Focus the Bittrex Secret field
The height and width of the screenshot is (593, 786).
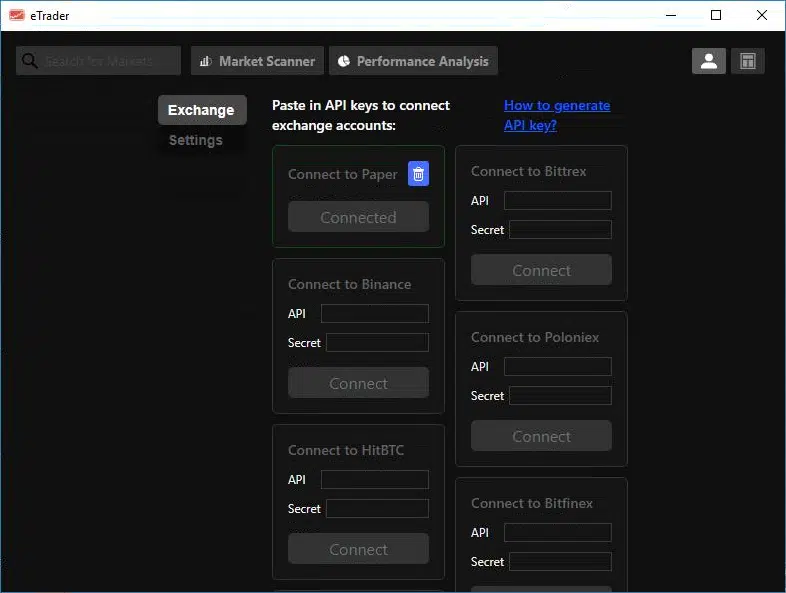[x=560, y=230]
